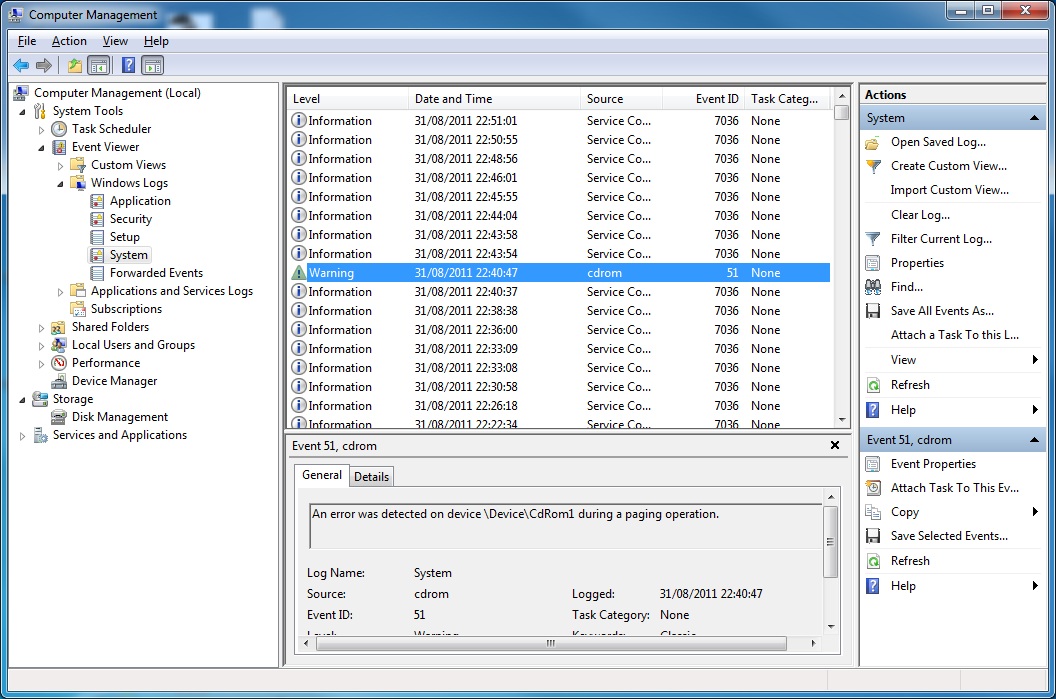The image size is (1056, 699).
Task: Switch to the Details tab
Action: (x=371, y=476)
